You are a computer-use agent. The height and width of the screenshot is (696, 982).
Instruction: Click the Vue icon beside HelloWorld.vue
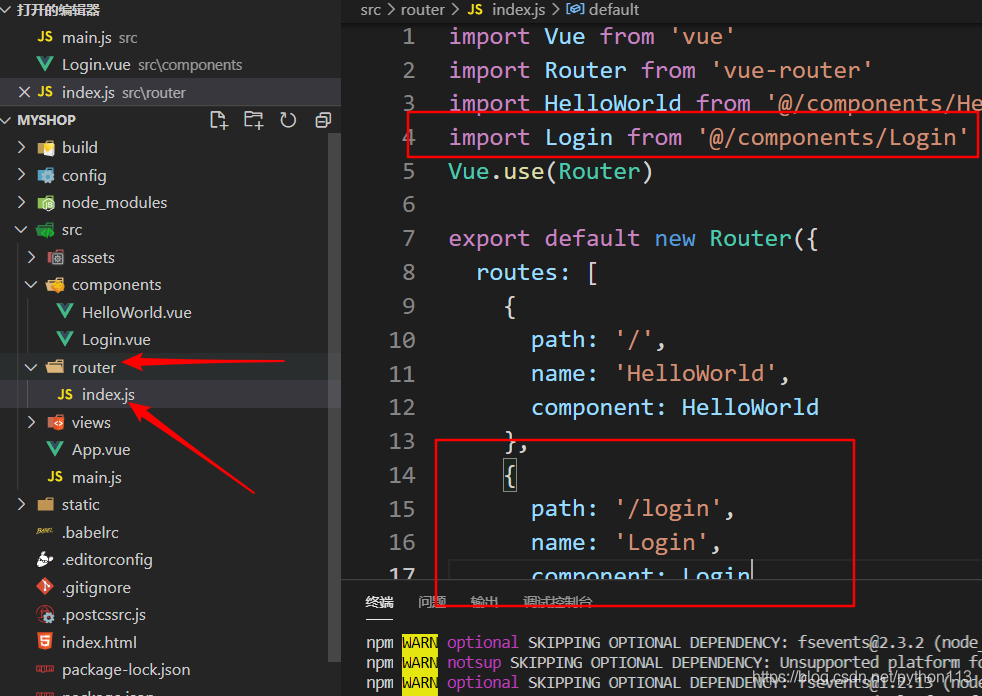coord(65,311)
